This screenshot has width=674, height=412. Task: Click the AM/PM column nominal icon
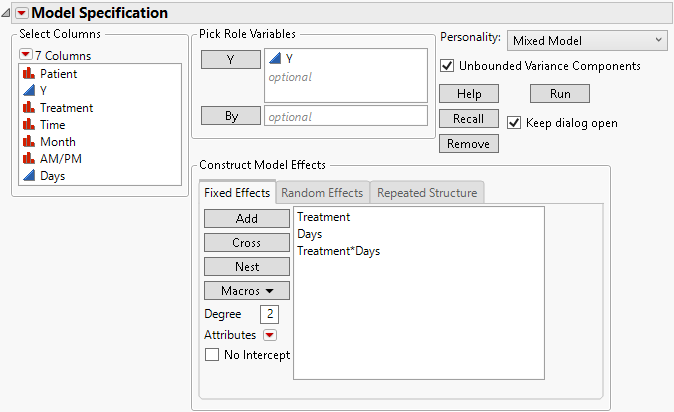pyautogui.click(x=28, y=159)
